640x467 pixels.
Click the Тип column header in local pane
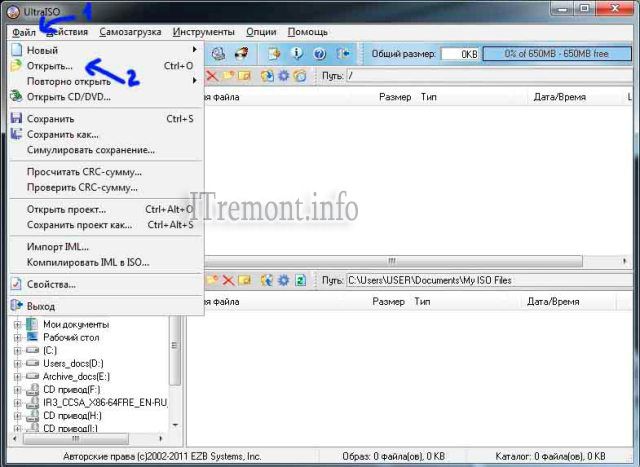[422, 302]
